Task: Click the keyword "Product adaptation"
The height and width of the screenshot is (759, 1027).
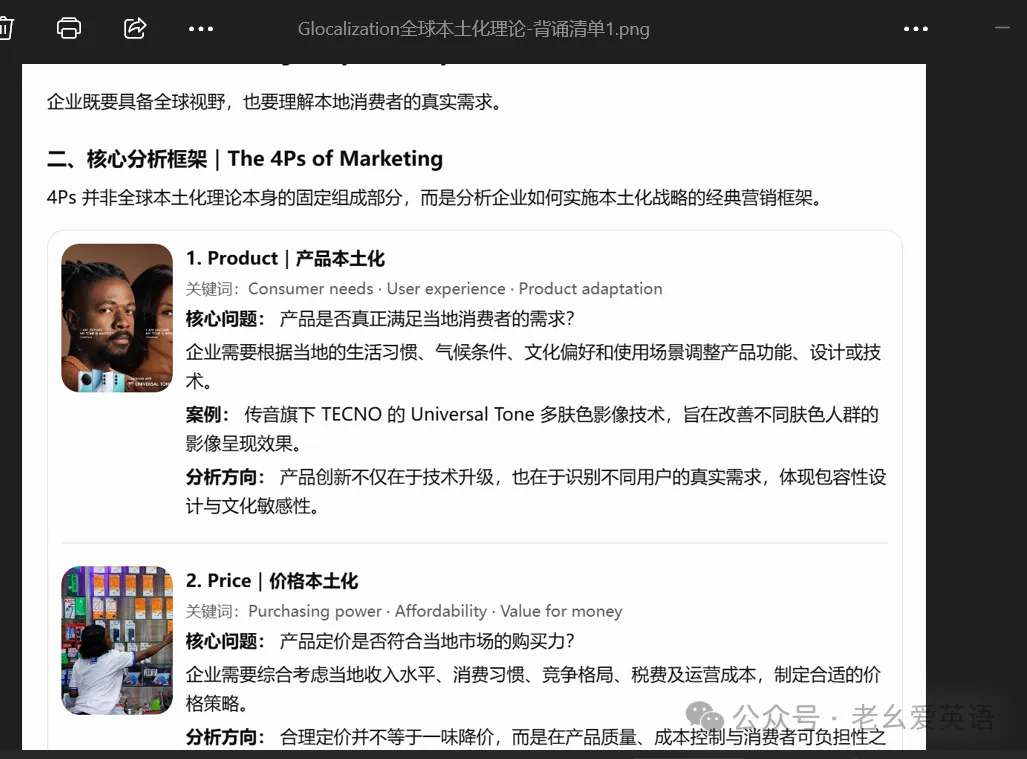Action: click(590, 289)
